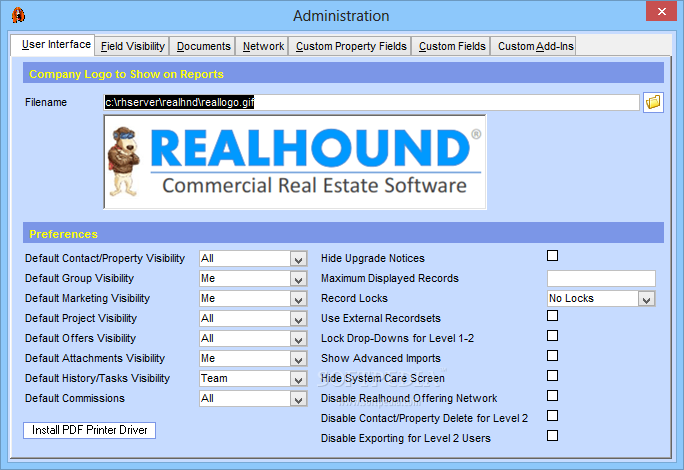The width and height of the screenshot is (684, 470).
Task: Expand Default Contact/Property Visibility dropdown
Action: pyautogui.click(x=298, y=259)
